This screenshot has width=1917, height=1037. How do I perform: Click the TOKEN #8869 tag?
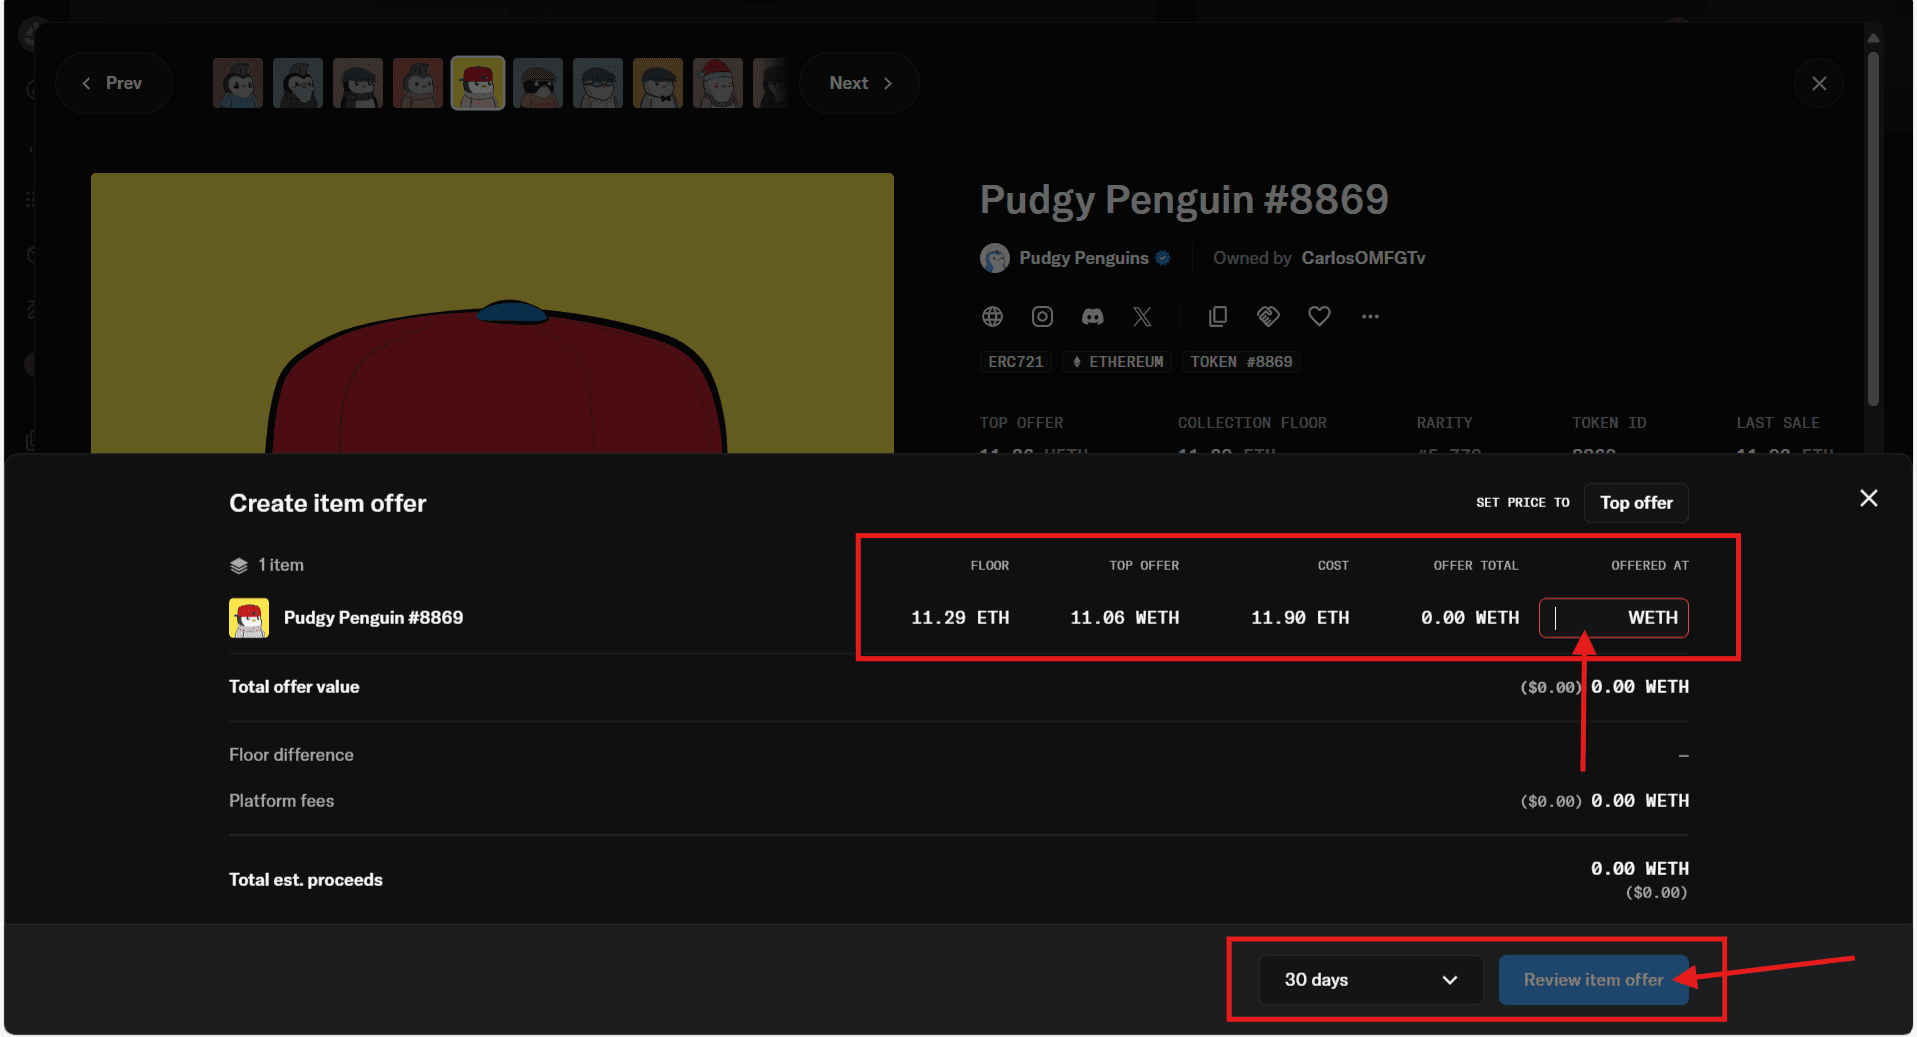(1241, 362)
